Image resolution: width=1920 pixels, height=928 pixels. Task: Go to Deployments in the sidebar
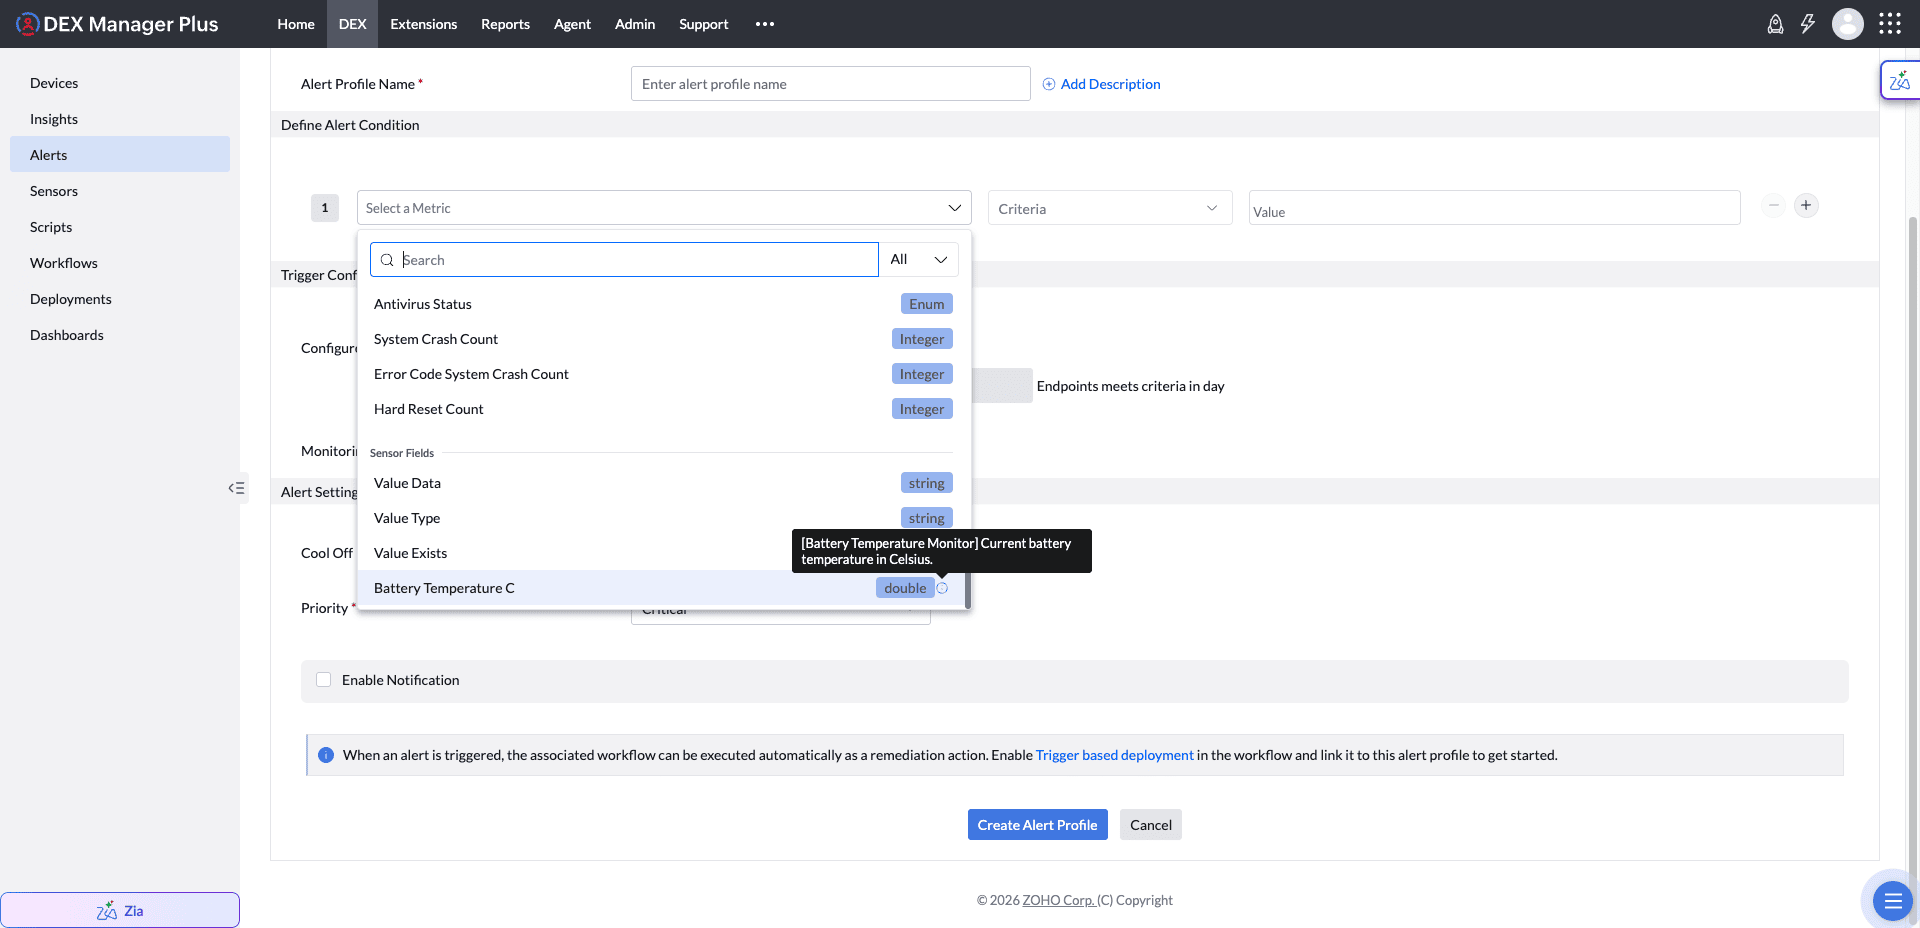click(120, 299)
